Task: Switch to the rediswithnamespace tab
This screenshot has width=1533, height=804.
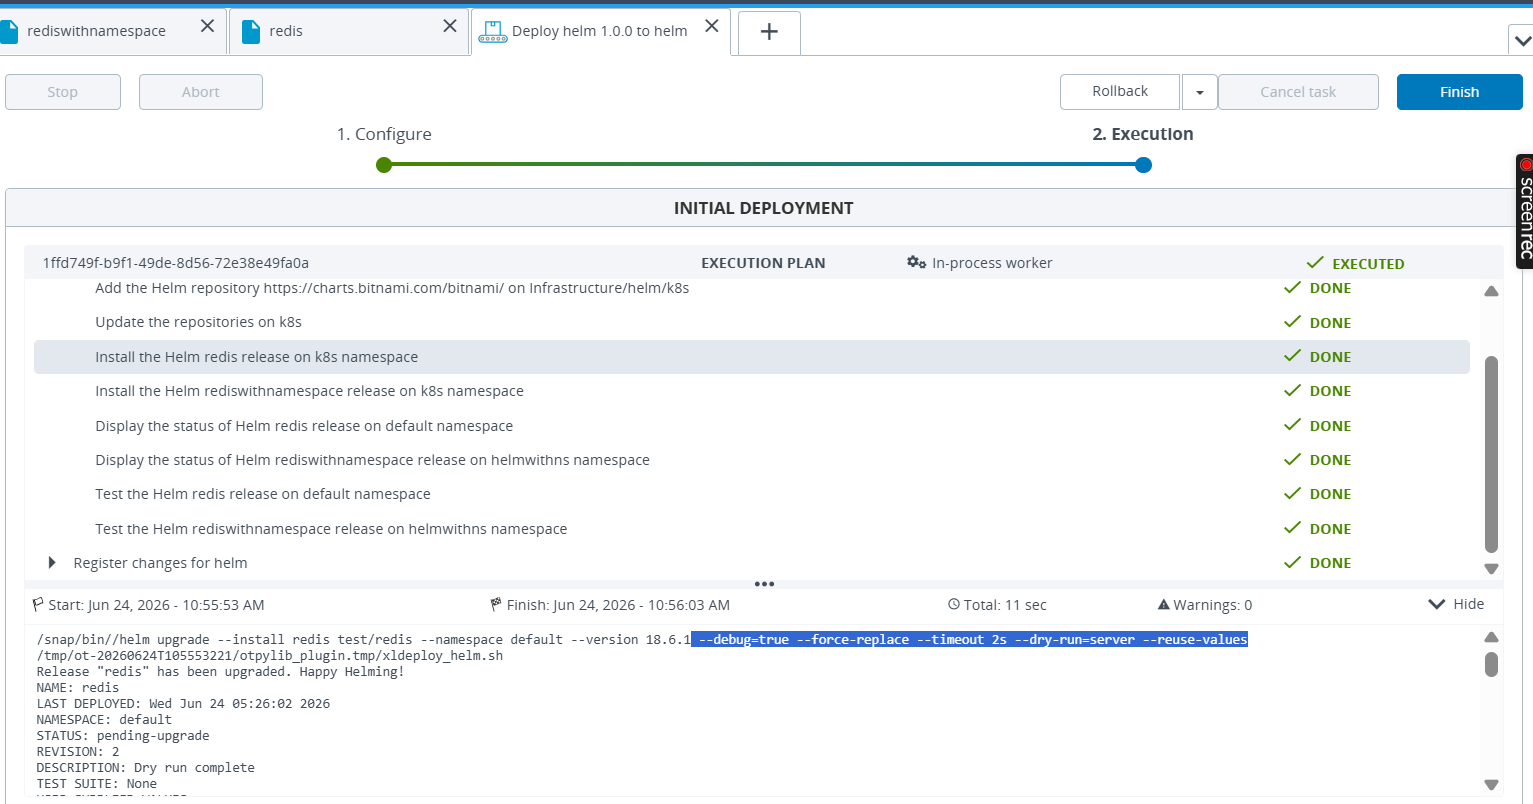Action: coord(96,31)
